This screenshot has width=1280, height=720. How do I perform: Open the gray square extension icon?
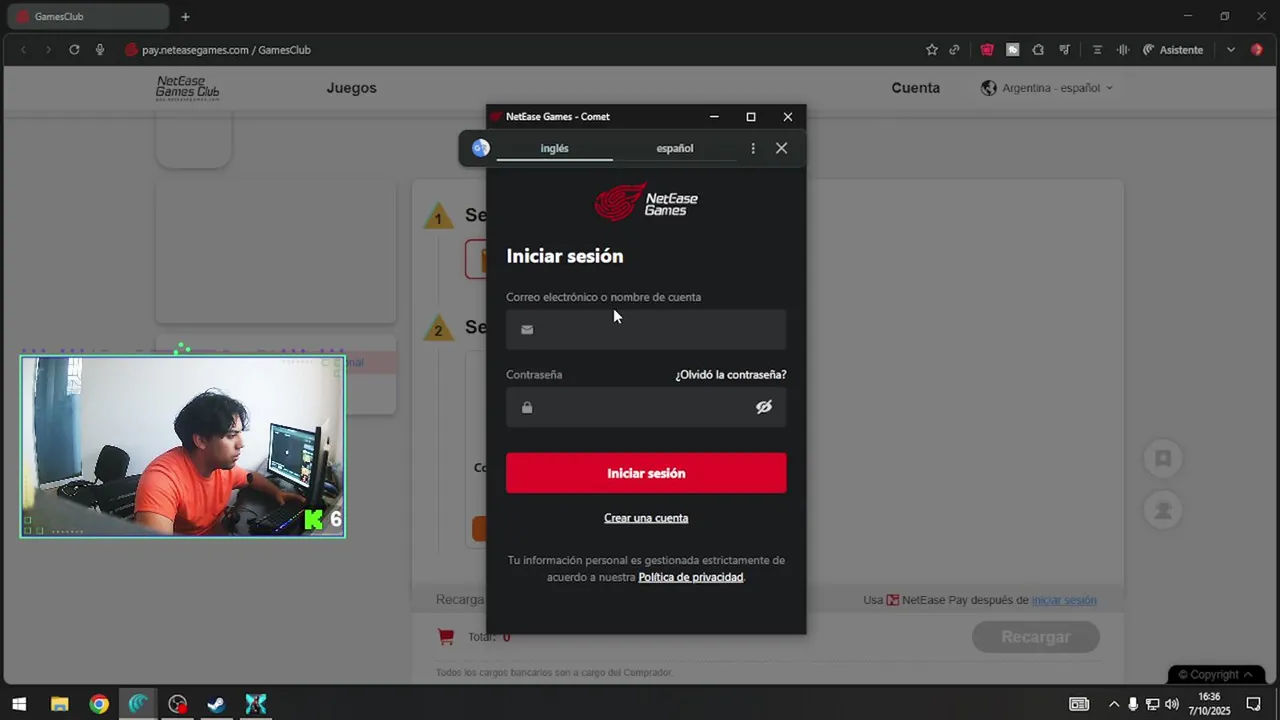(x=1013, y=50)
